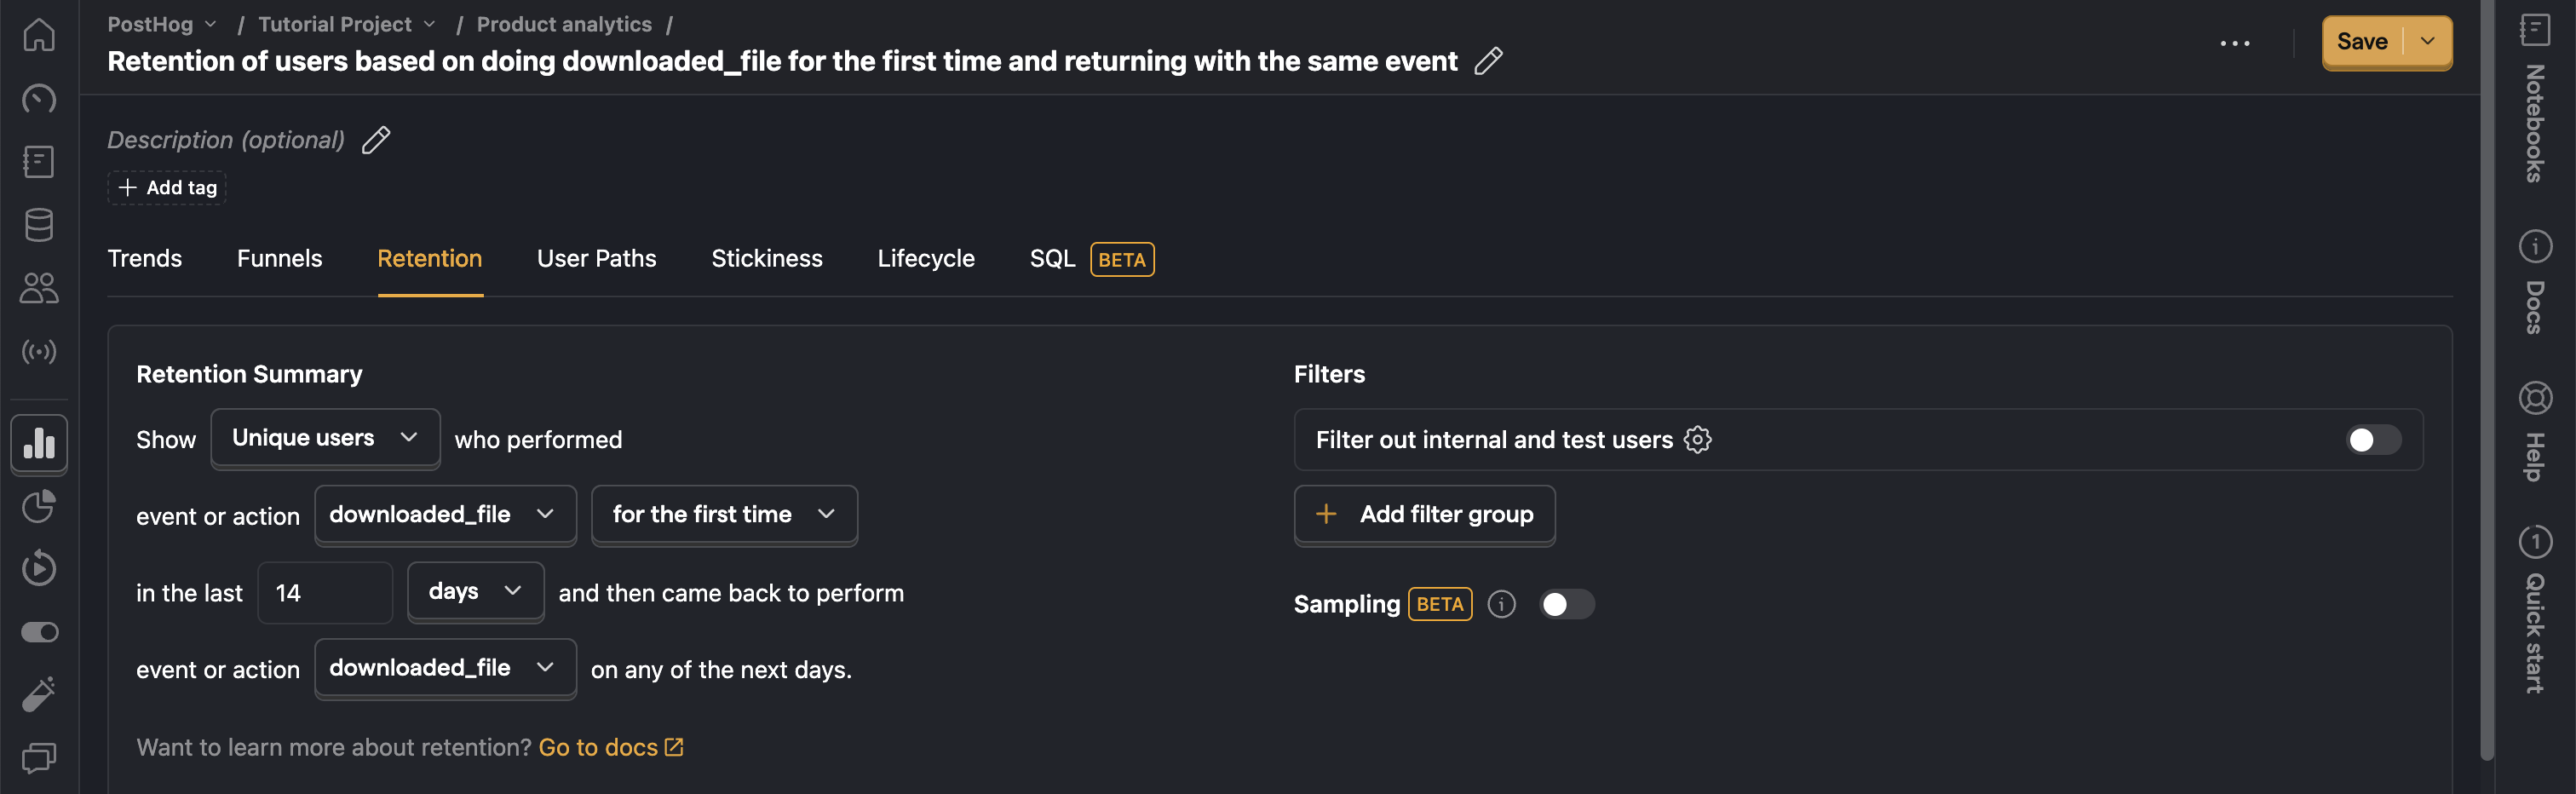Add a tag to the insight

coord(167,188)
